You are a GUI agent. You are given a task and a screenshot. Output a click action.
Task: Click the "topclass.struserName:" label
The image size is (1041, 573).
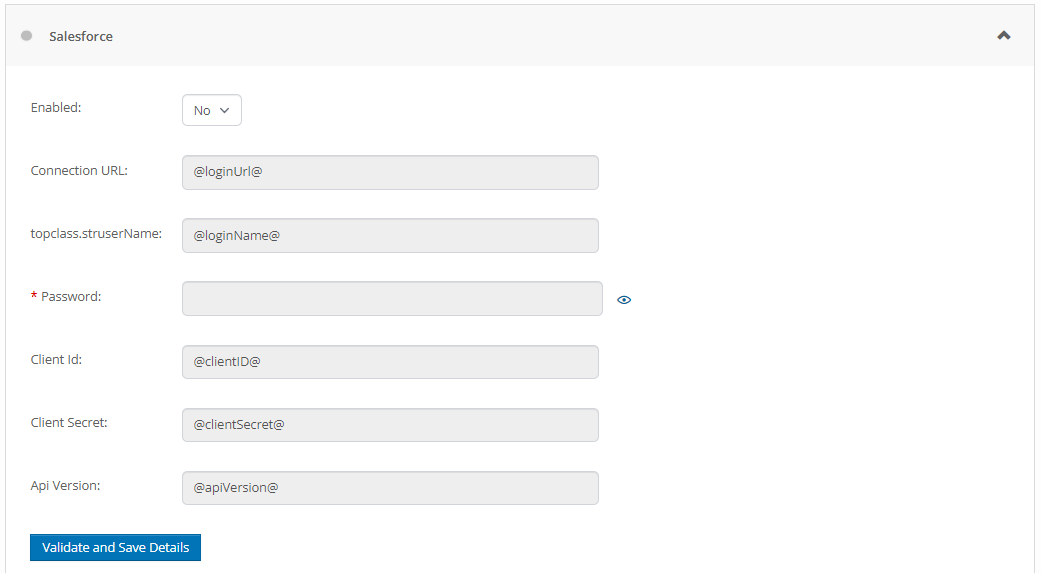coord(96,233)
